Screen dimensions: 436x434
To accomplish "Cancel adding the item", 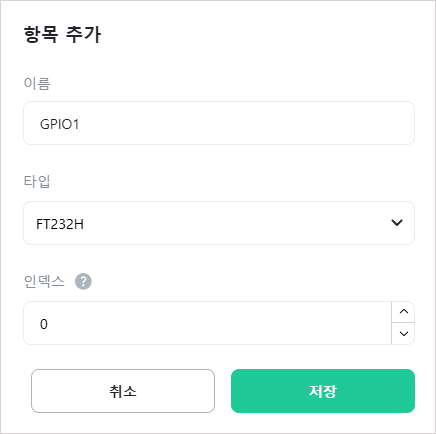I will [x=123, y=391].
